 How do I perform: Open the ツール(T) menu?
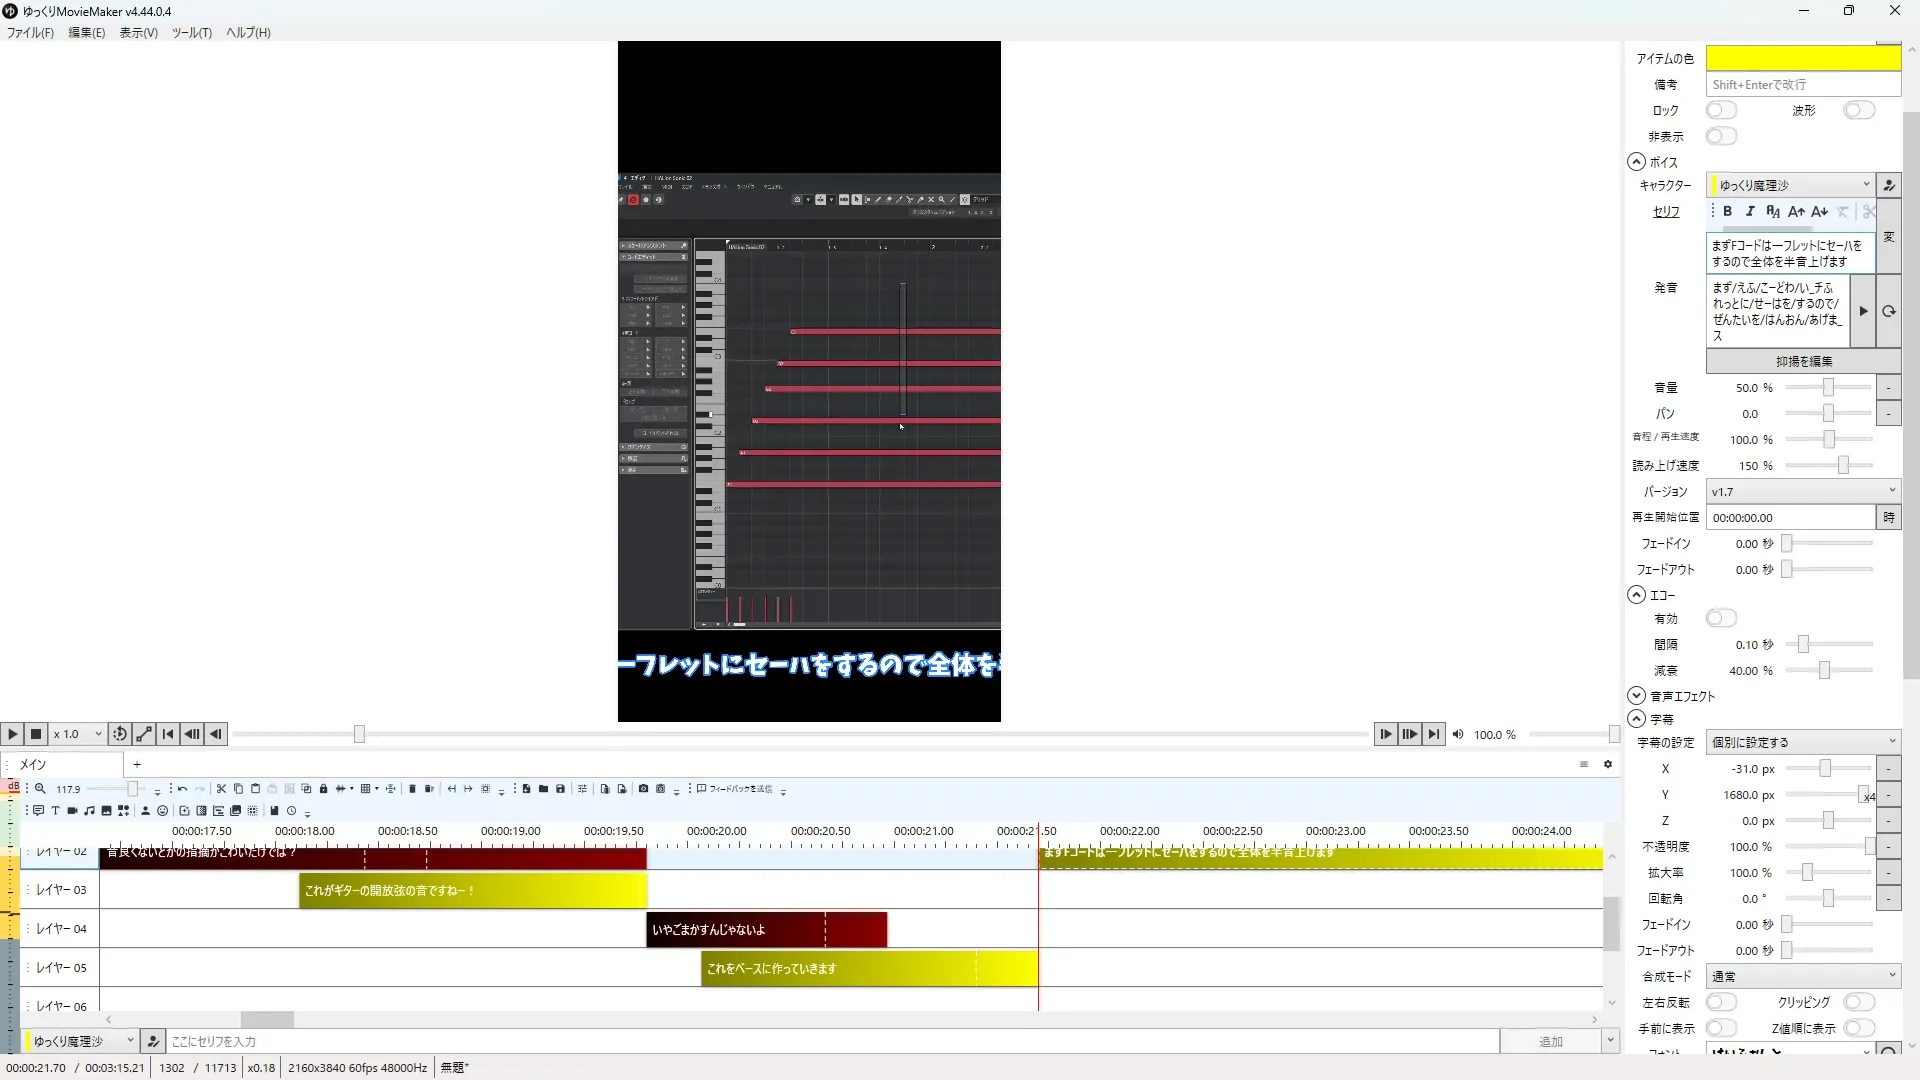point(191,32)
